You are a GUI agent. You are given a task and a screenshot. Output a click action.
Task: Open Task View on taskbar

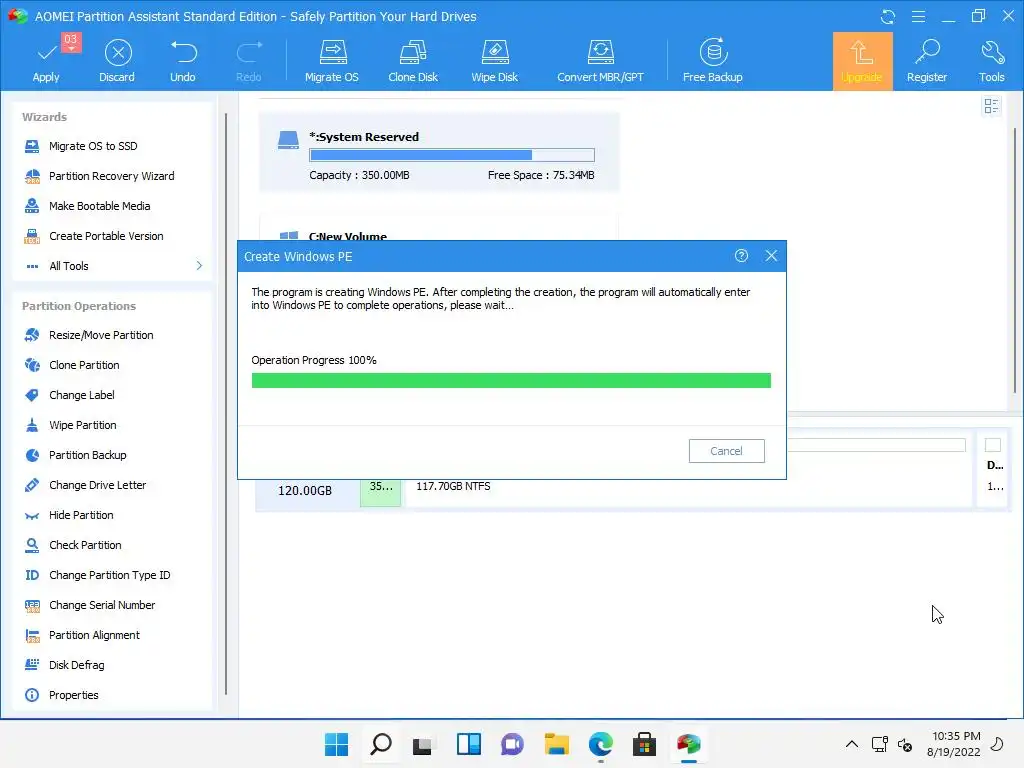point(423,744)
